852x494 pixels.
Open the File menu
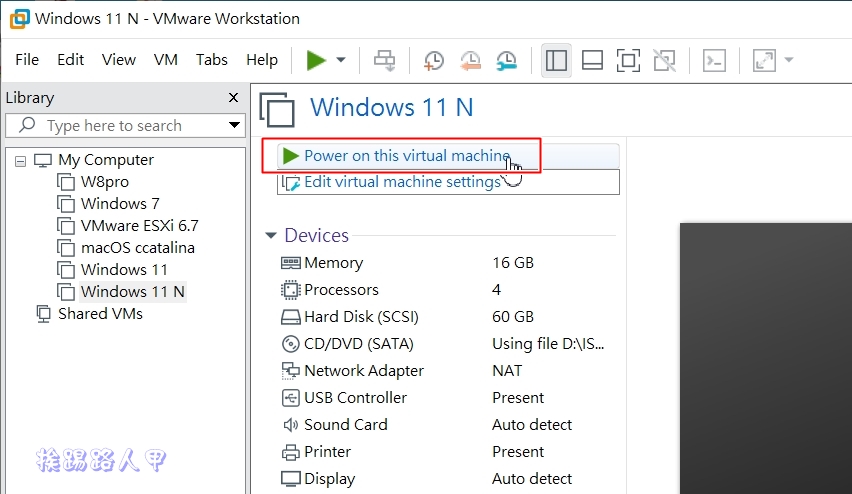coord(27,60)
